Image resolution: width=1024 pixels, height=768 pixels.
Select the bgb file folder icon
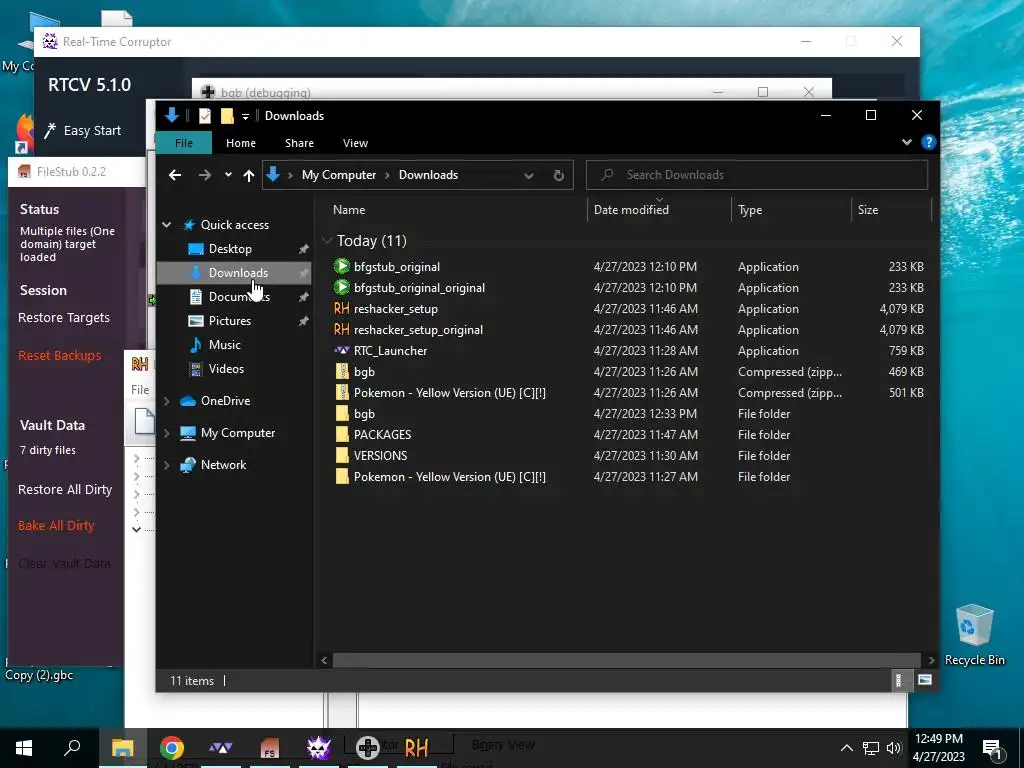point(342,413)
